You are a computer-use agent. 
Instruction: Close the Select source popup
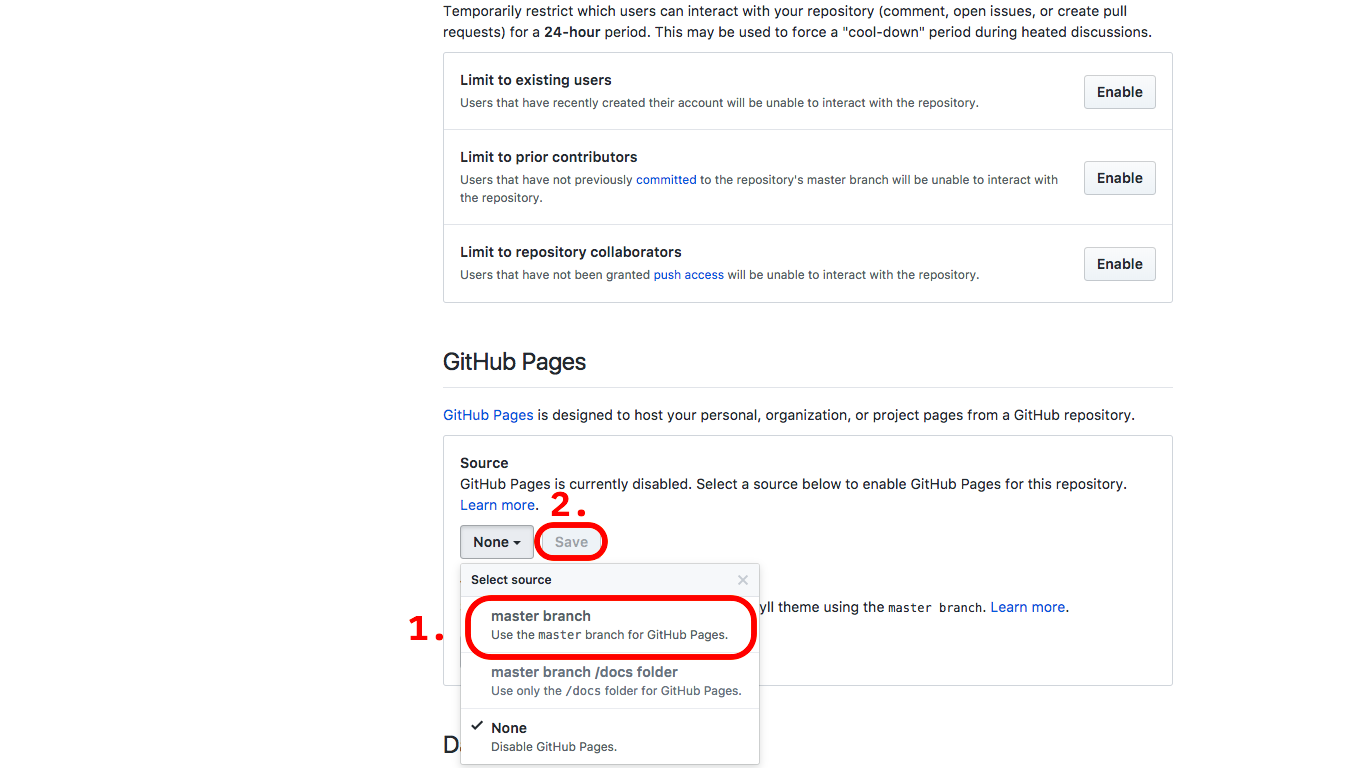tap(743, 580)
